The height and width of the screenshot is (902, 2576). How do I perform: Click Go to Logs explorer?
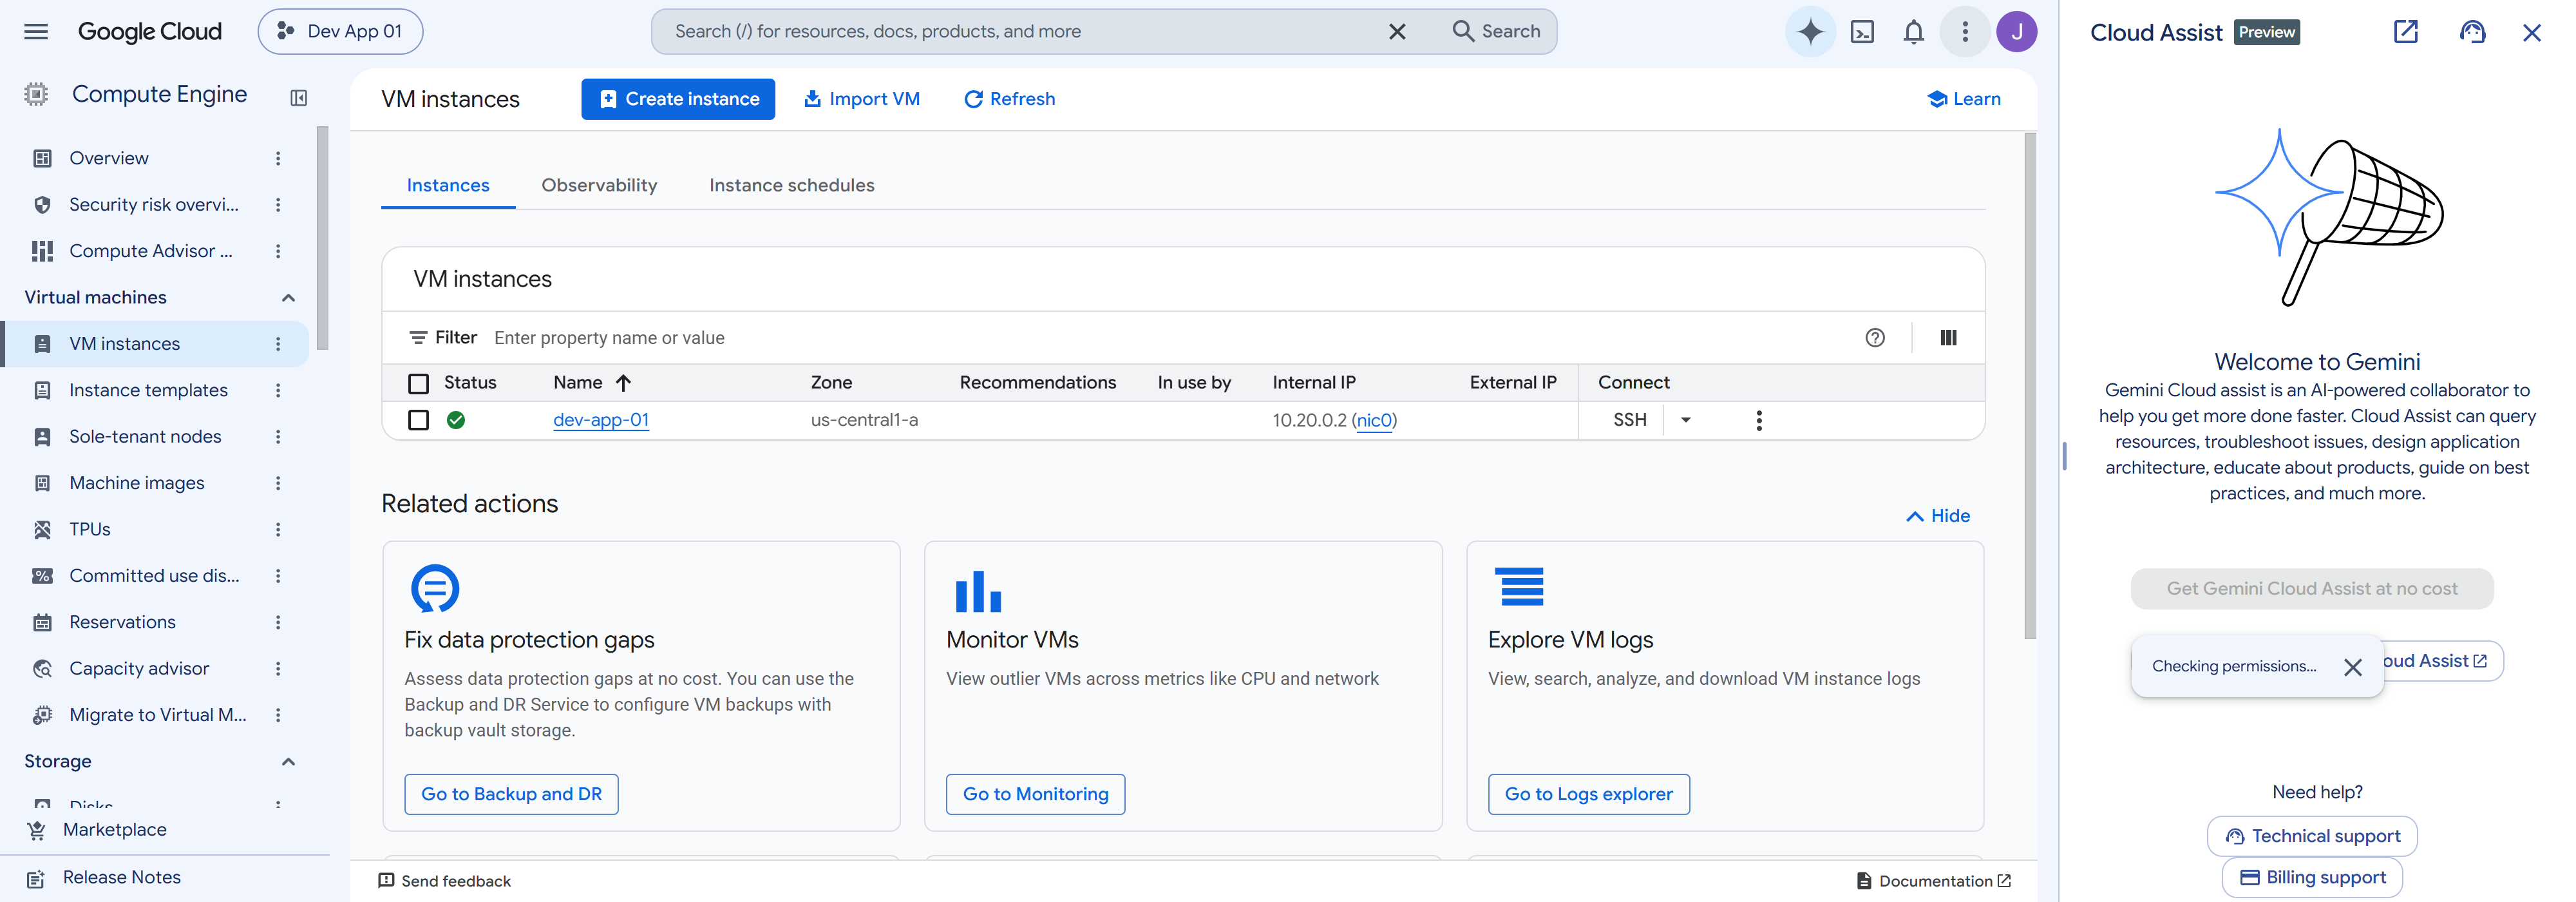pyautogui.click(x=1588, y=794)
